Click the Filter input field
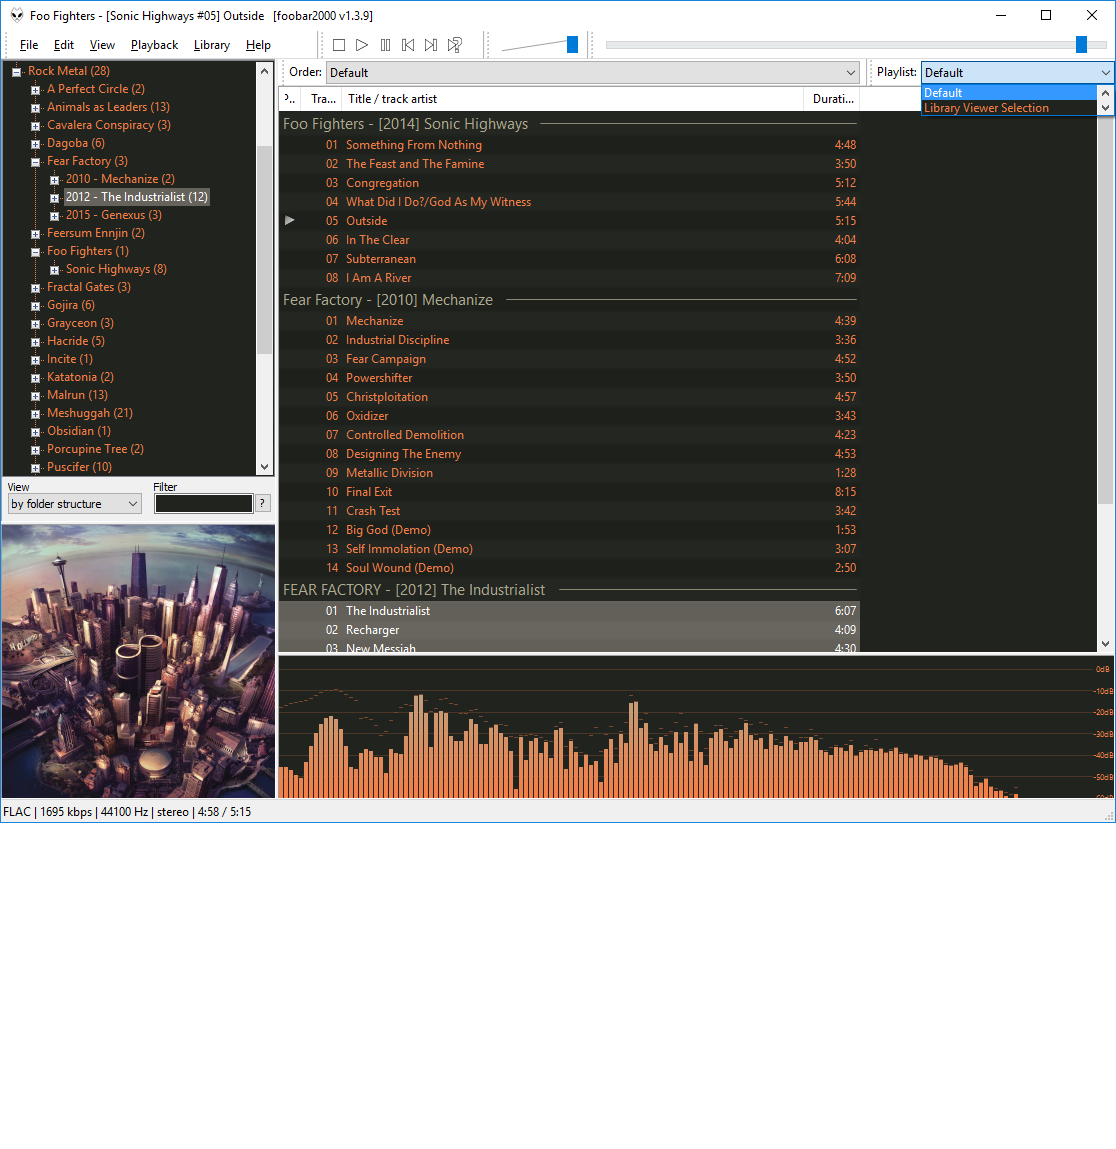 [204, 503]
